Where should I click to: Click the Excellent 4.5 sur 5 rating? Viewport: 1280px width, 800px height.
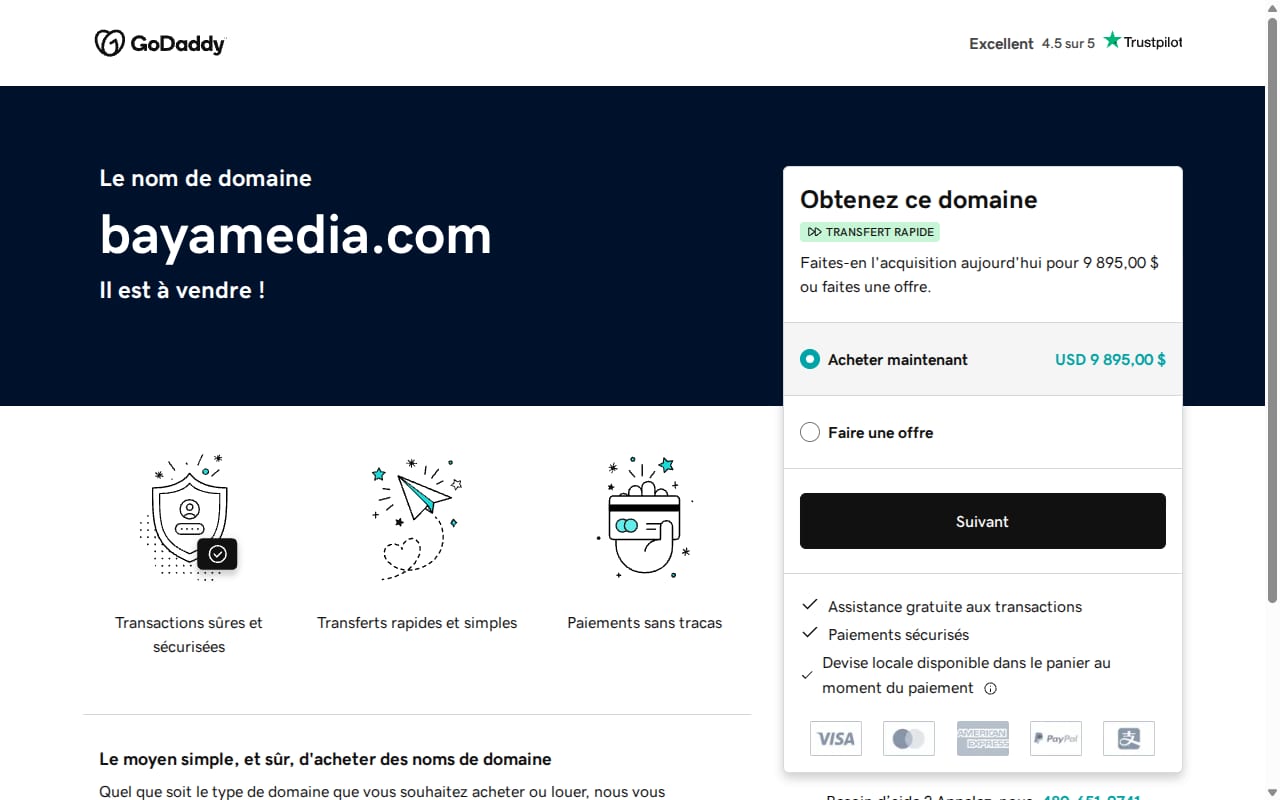pyautogui.click(x=1032, y=43)
